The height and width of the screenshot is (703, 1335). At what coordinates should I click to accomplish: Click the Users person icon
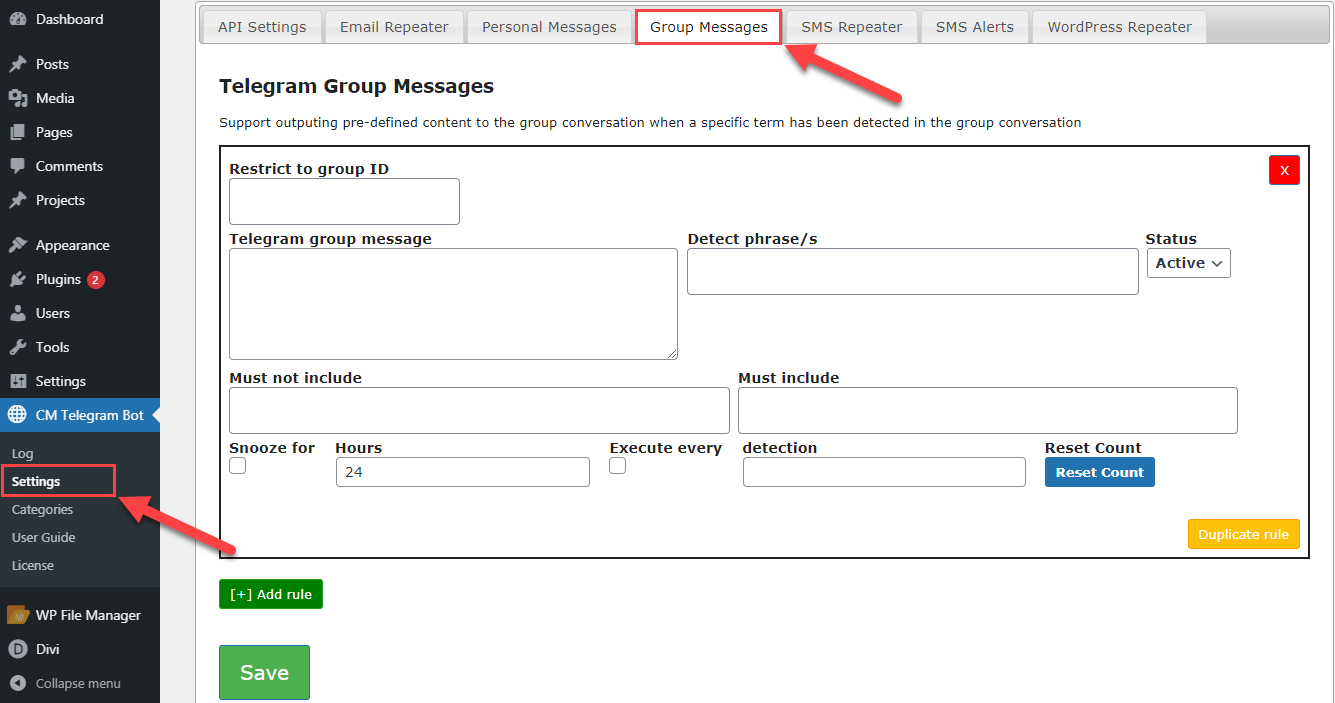18,313
